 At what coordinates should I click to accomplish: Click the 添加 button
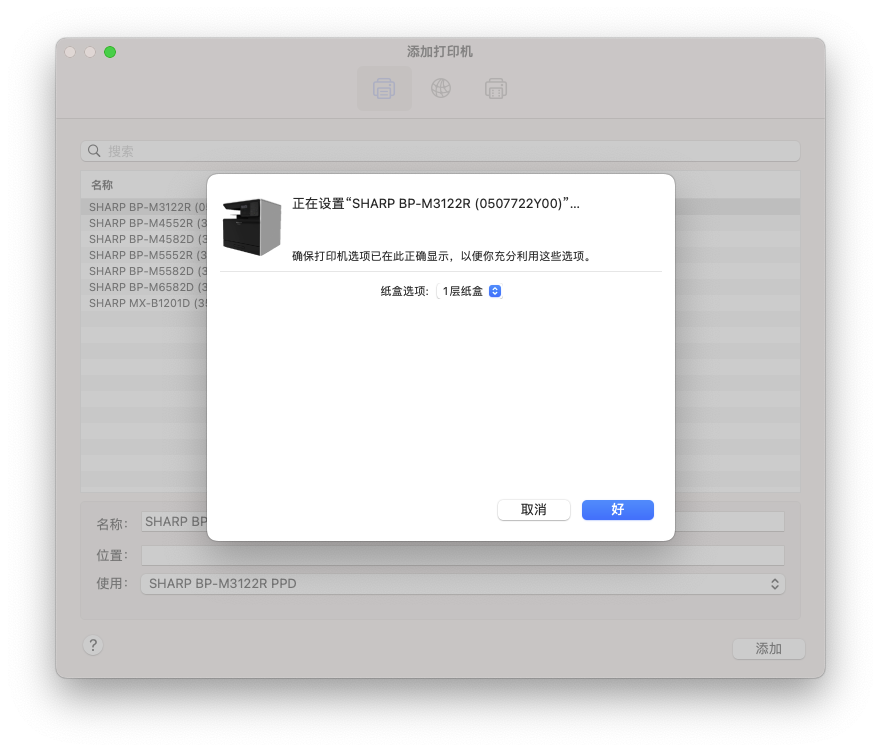click(x=769, y=649)
